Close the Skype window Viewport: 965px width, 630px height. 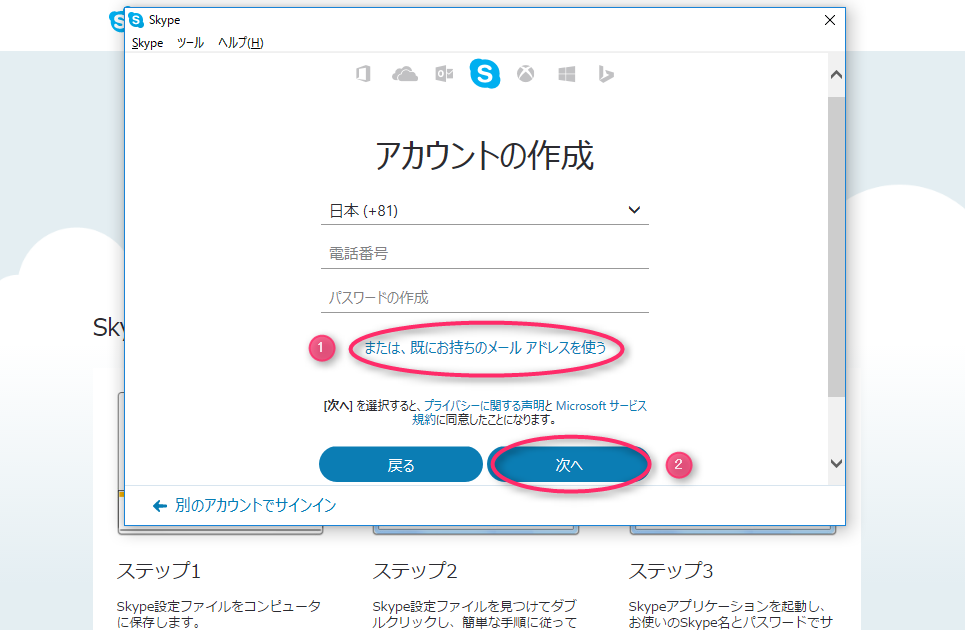[830, 20]
